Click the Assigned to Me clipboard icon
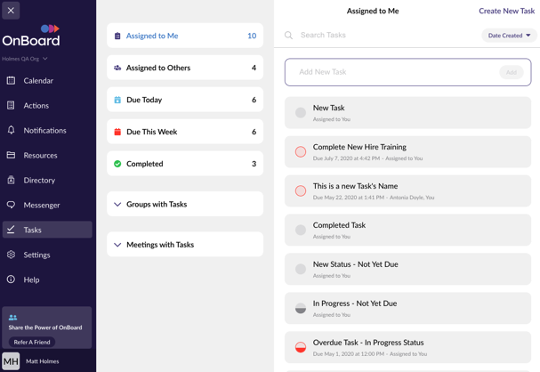The width and height of the screenshot is (540, 372). coord(117,36)
